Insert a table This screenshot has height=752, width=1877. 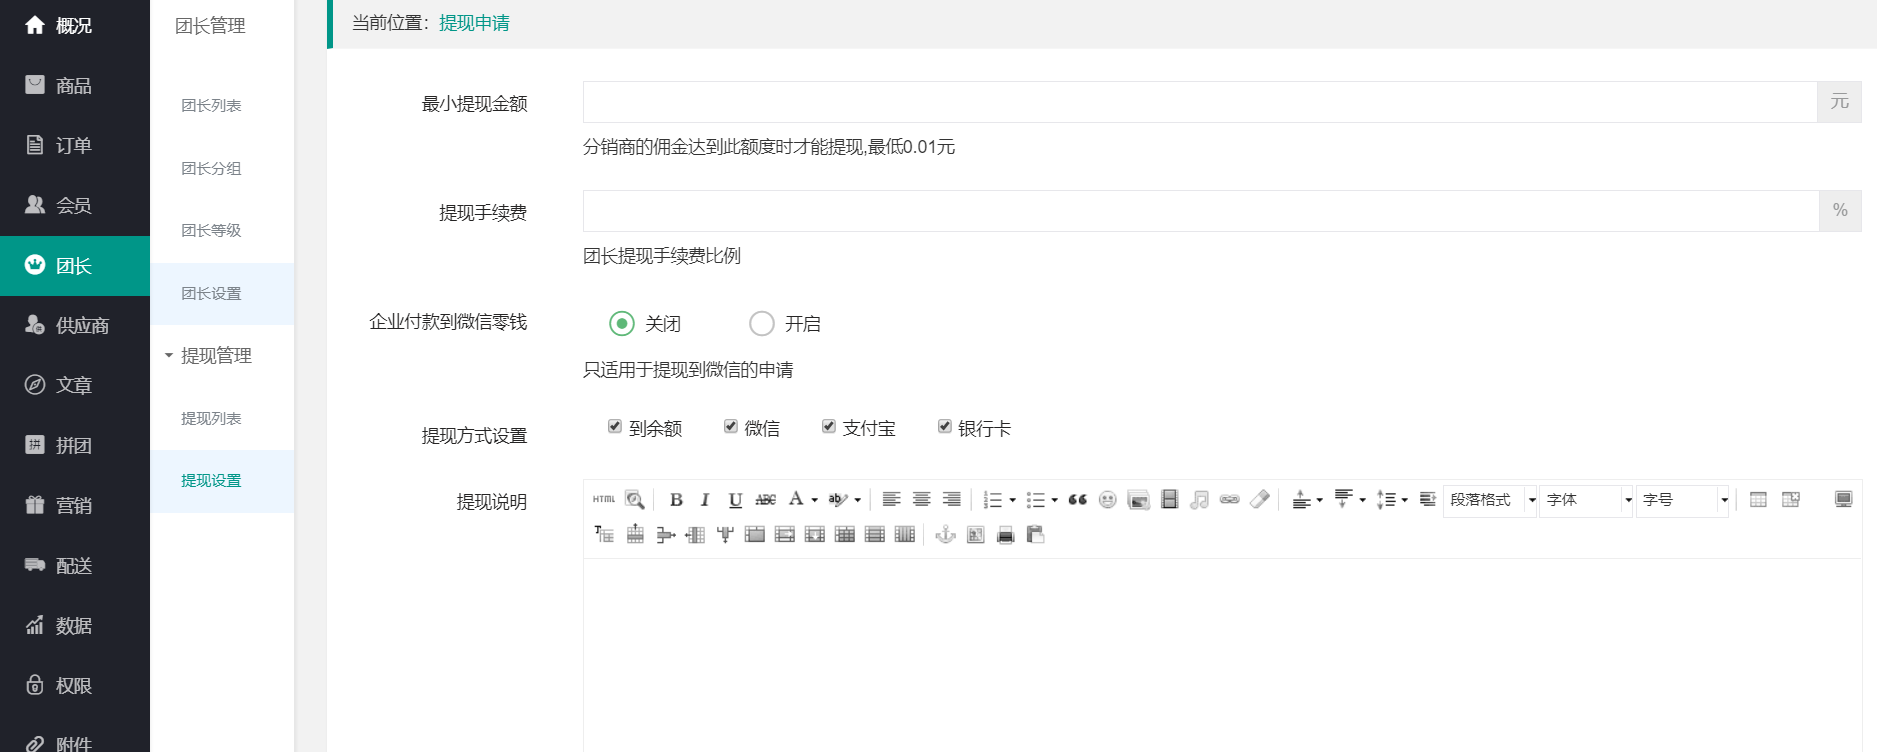pyautogui.click(x=1758, y=499)
